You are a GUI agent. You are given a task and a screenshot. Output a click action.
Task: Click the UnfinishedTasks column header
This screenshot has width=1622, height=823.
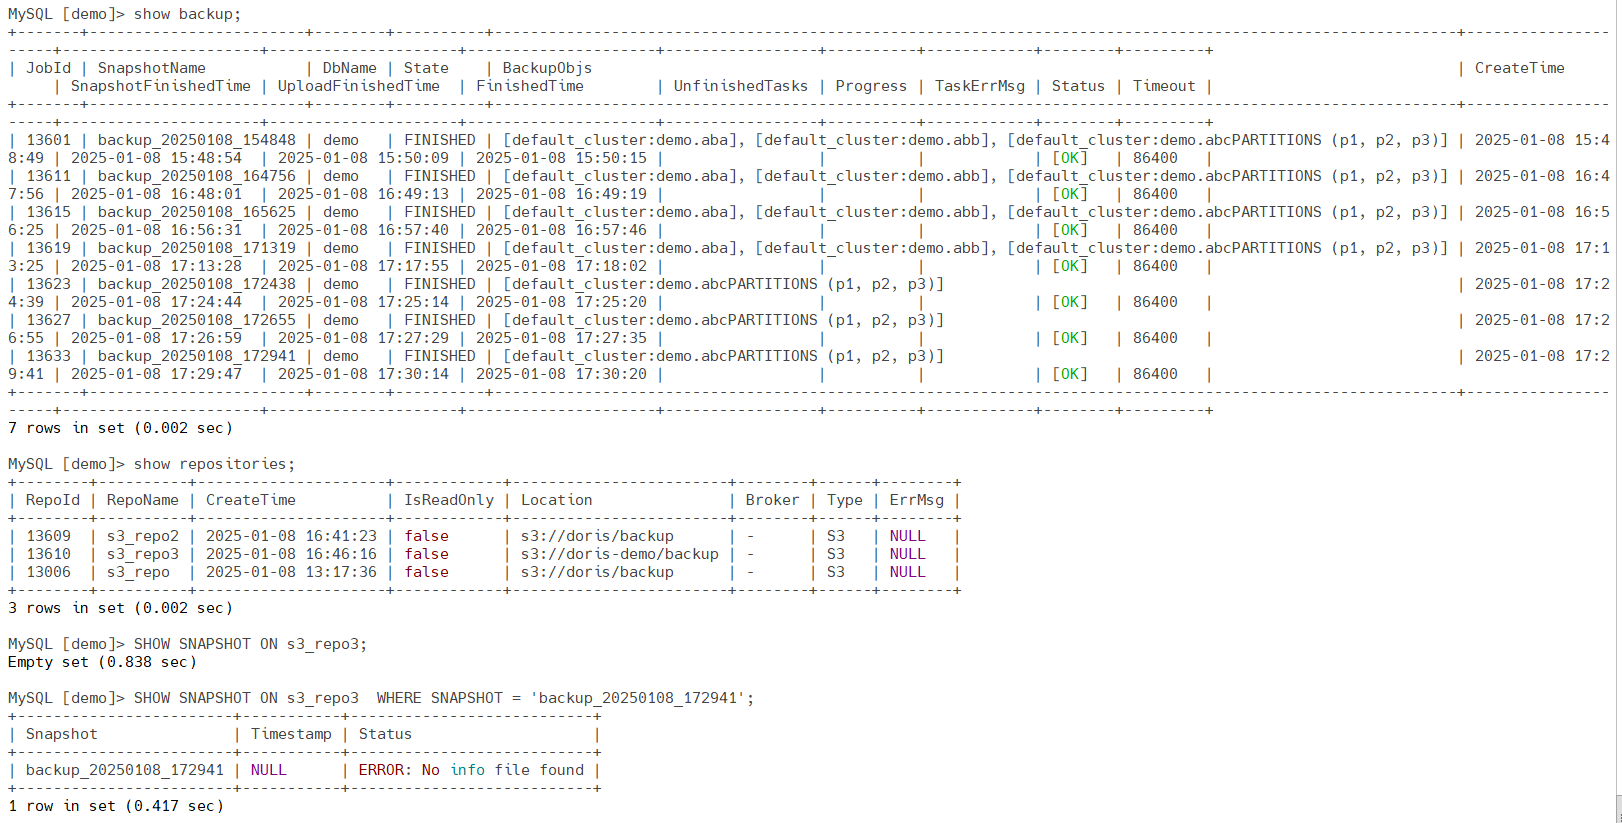tap(740, 86)
